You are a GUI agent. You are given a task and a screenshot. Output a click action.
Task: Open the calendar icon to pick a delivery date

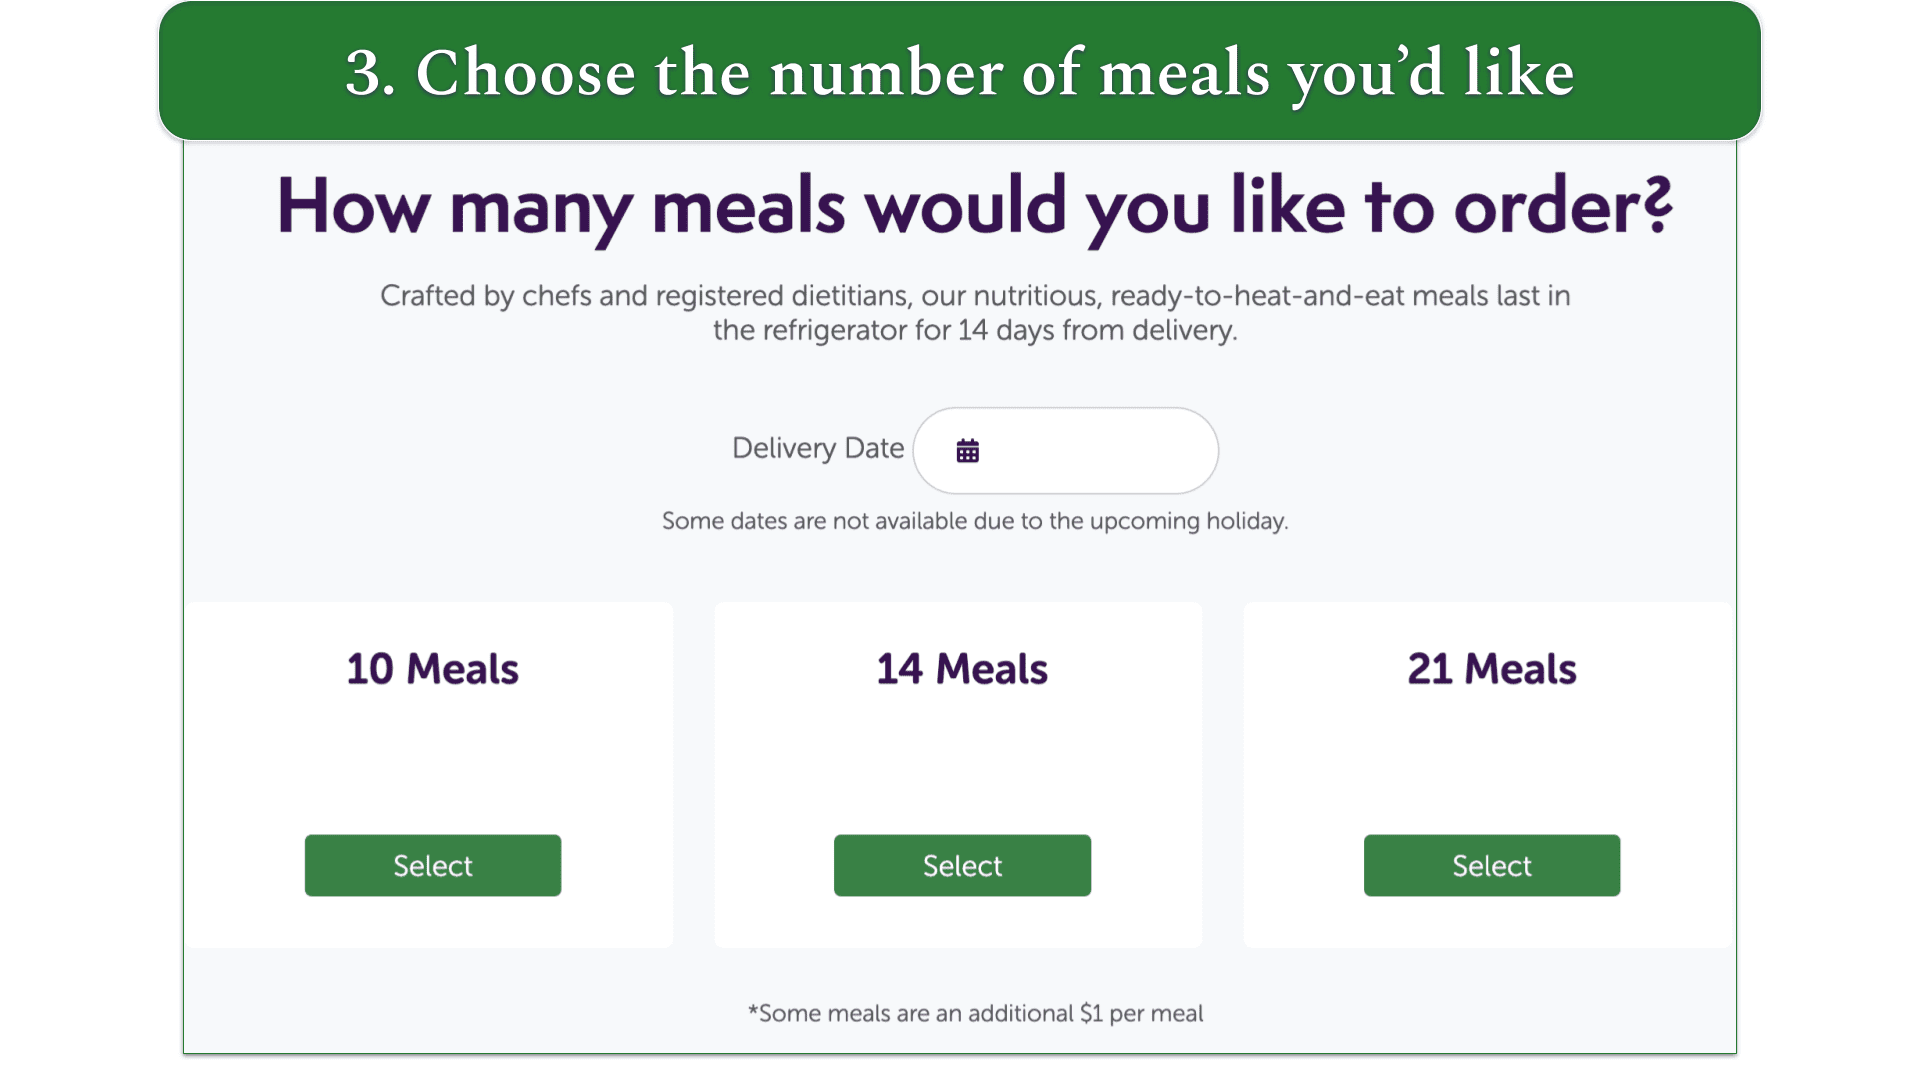click(x=967, y=450)
